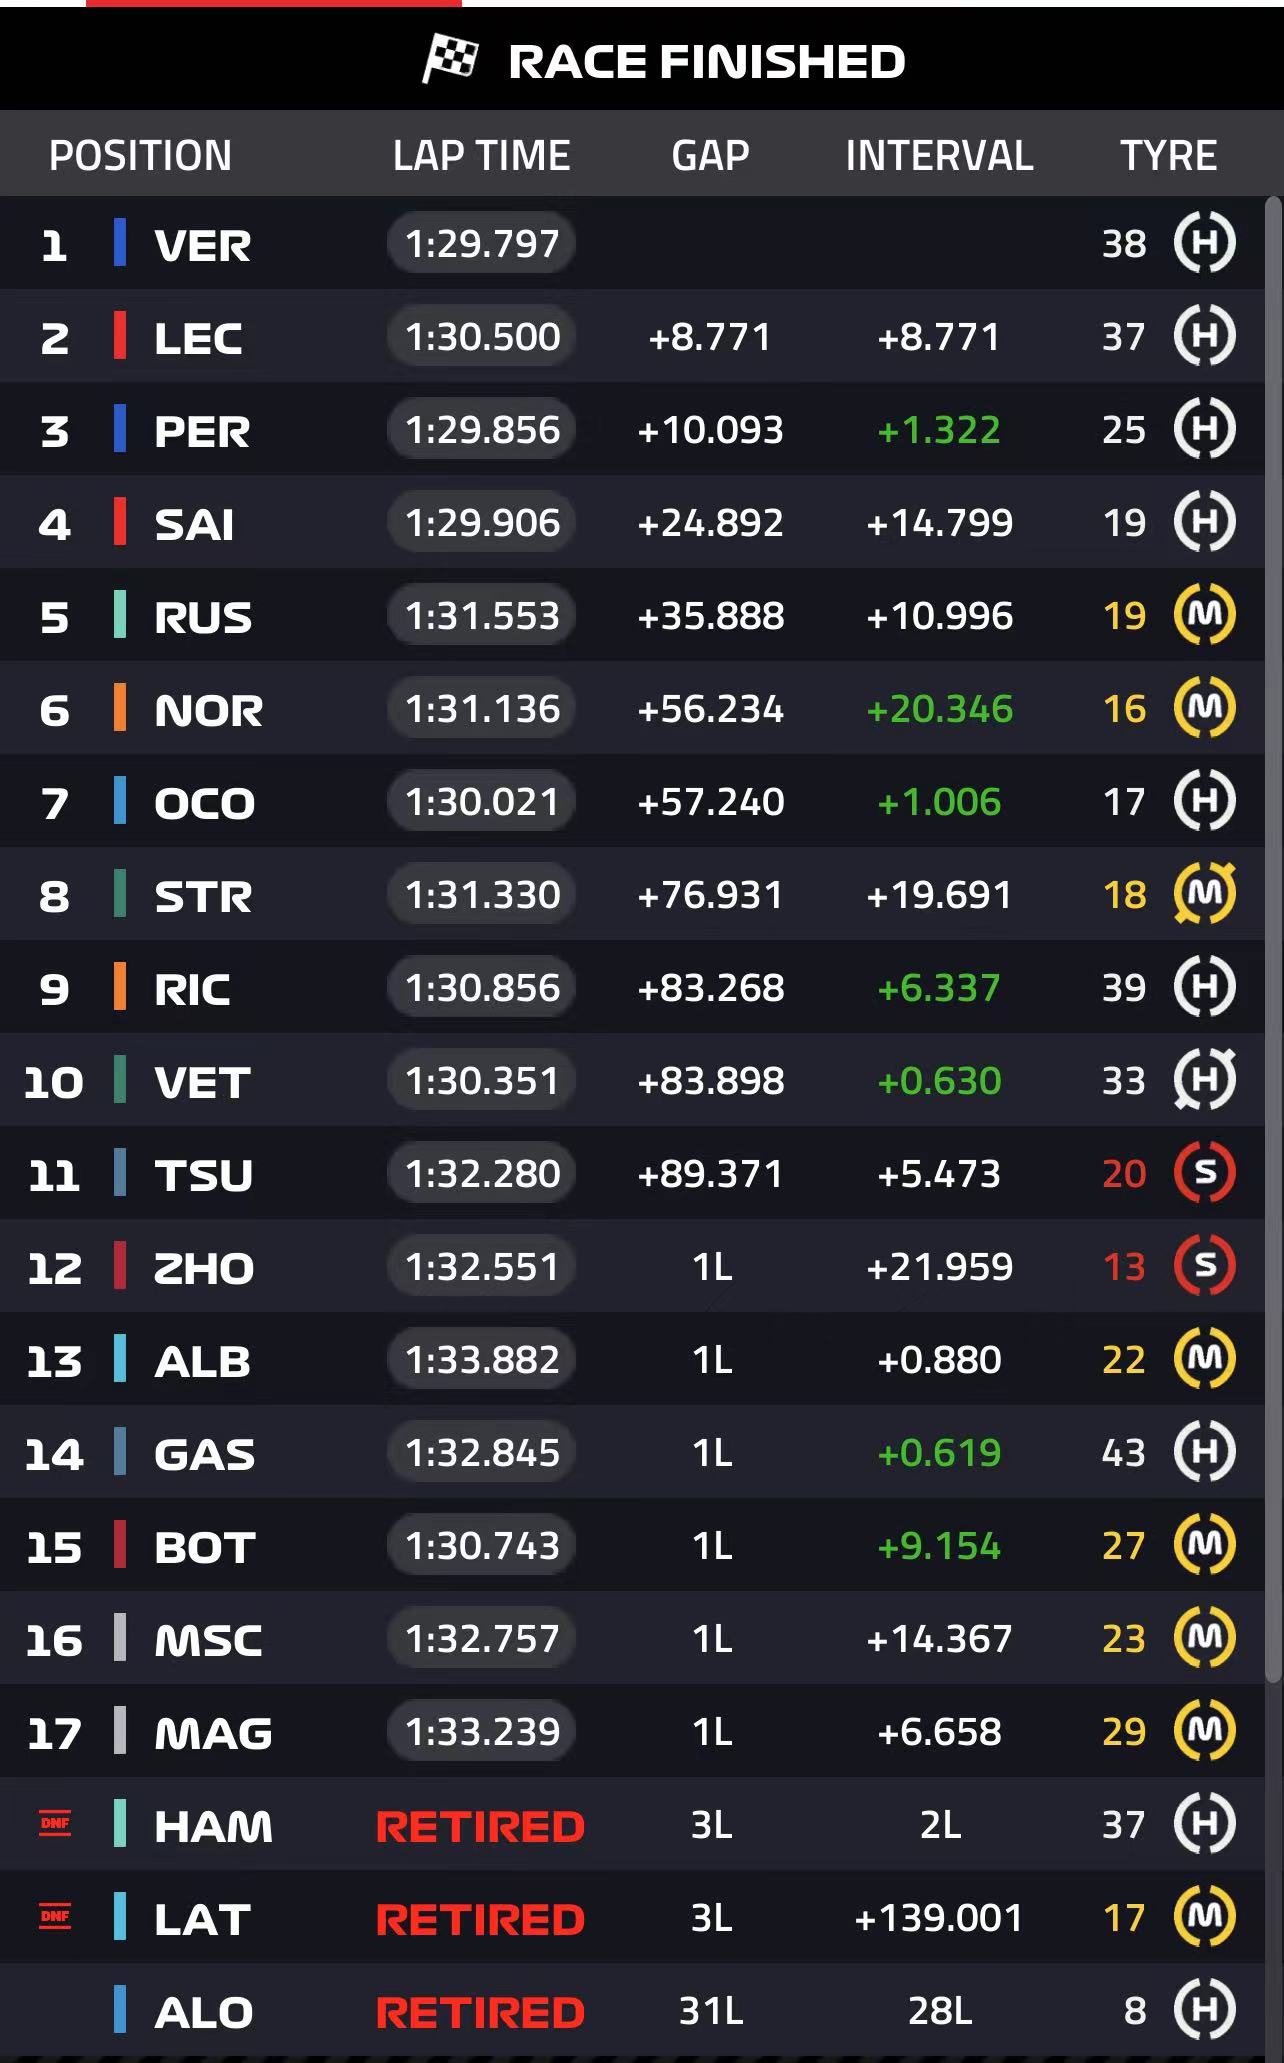Click the LAP TIME column header
The height and width of the screenshot is (2063, 1284).
click(481, 156)
